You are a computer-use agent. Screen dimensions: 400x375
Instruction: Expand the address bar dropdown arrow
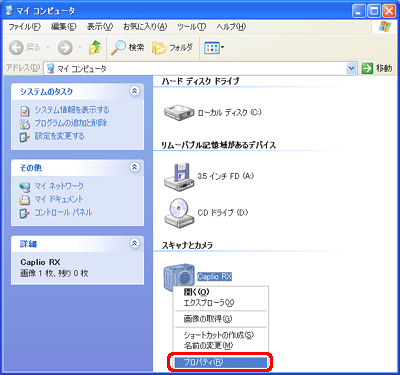click(x=351, y=68)
